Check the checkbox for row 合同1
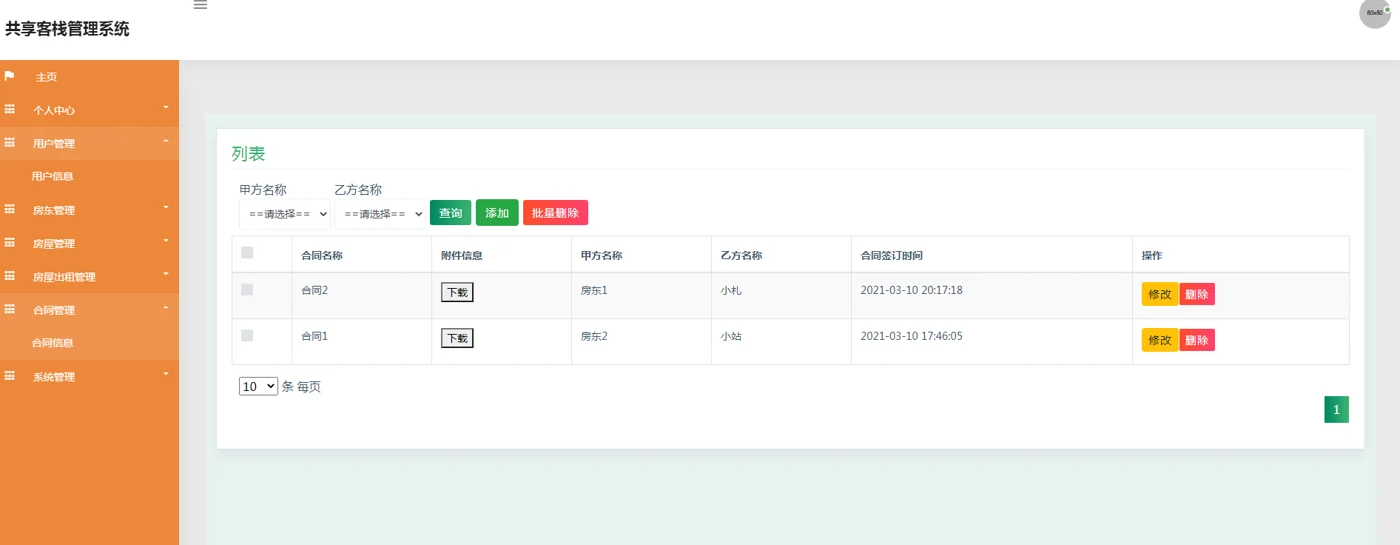The width and height of the screenshot is (1400, 545). click(x=247, y=335)
